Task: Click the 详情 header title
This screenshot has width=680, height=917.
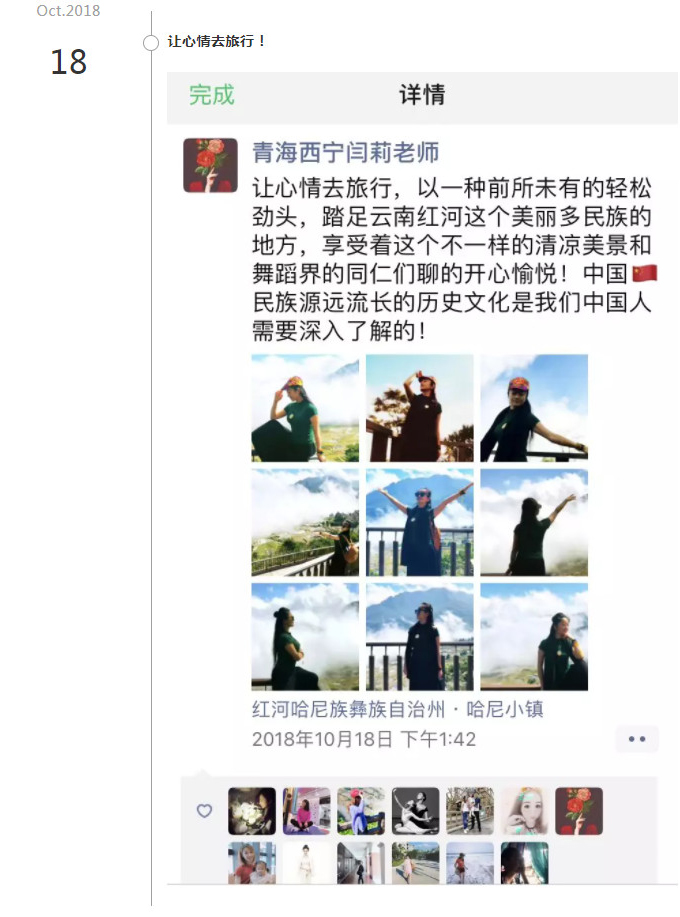Action: [x=422, y=95]
